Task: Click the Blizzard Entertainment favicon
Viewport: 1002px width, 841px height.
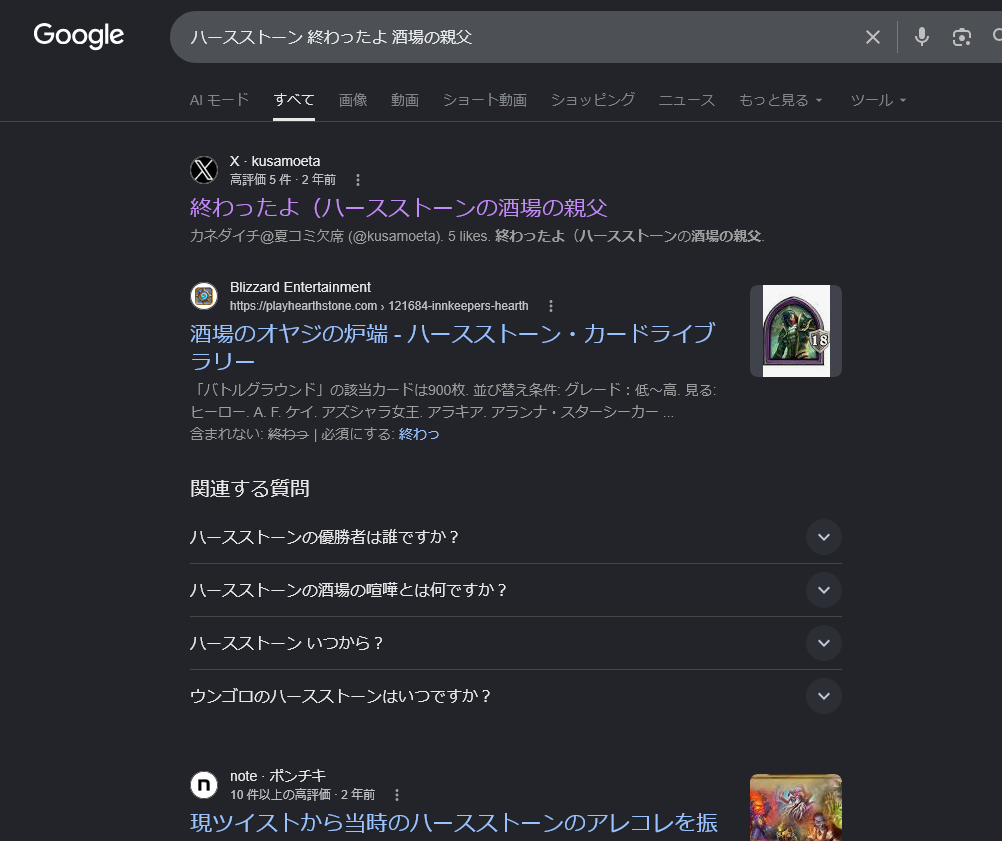Action: pyautogui.click(x=204, y=296)
